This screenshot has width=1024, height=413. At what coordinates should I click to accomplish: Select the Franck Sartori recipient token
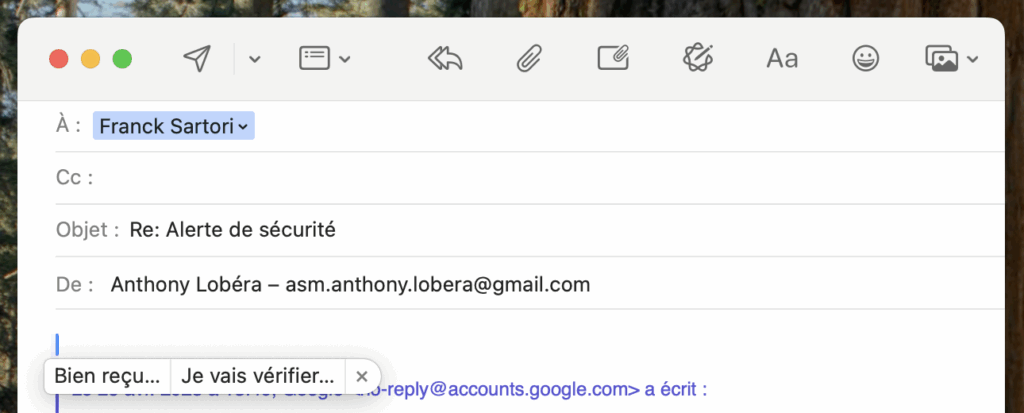[174, 126]
